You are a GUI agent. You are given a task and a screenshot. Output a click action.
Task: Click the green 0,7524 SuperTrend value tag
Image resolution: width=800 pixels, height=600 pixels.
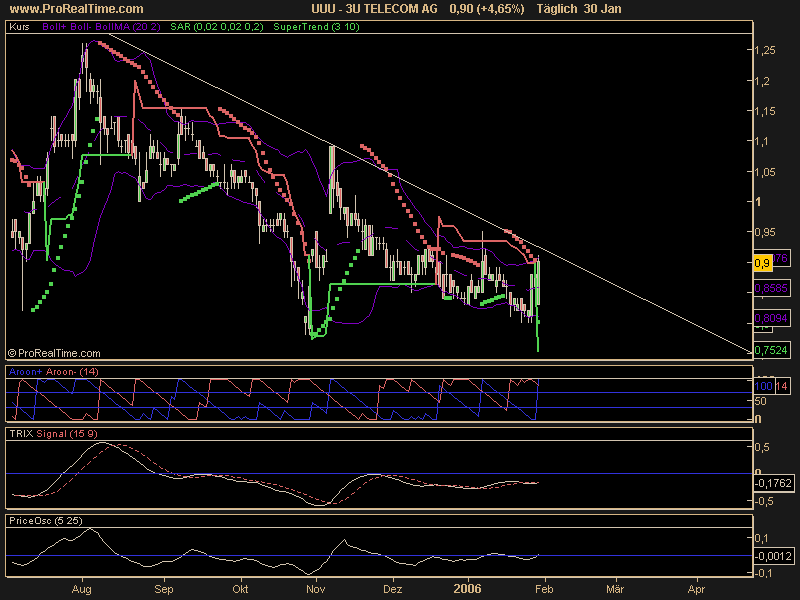(771, 350)
